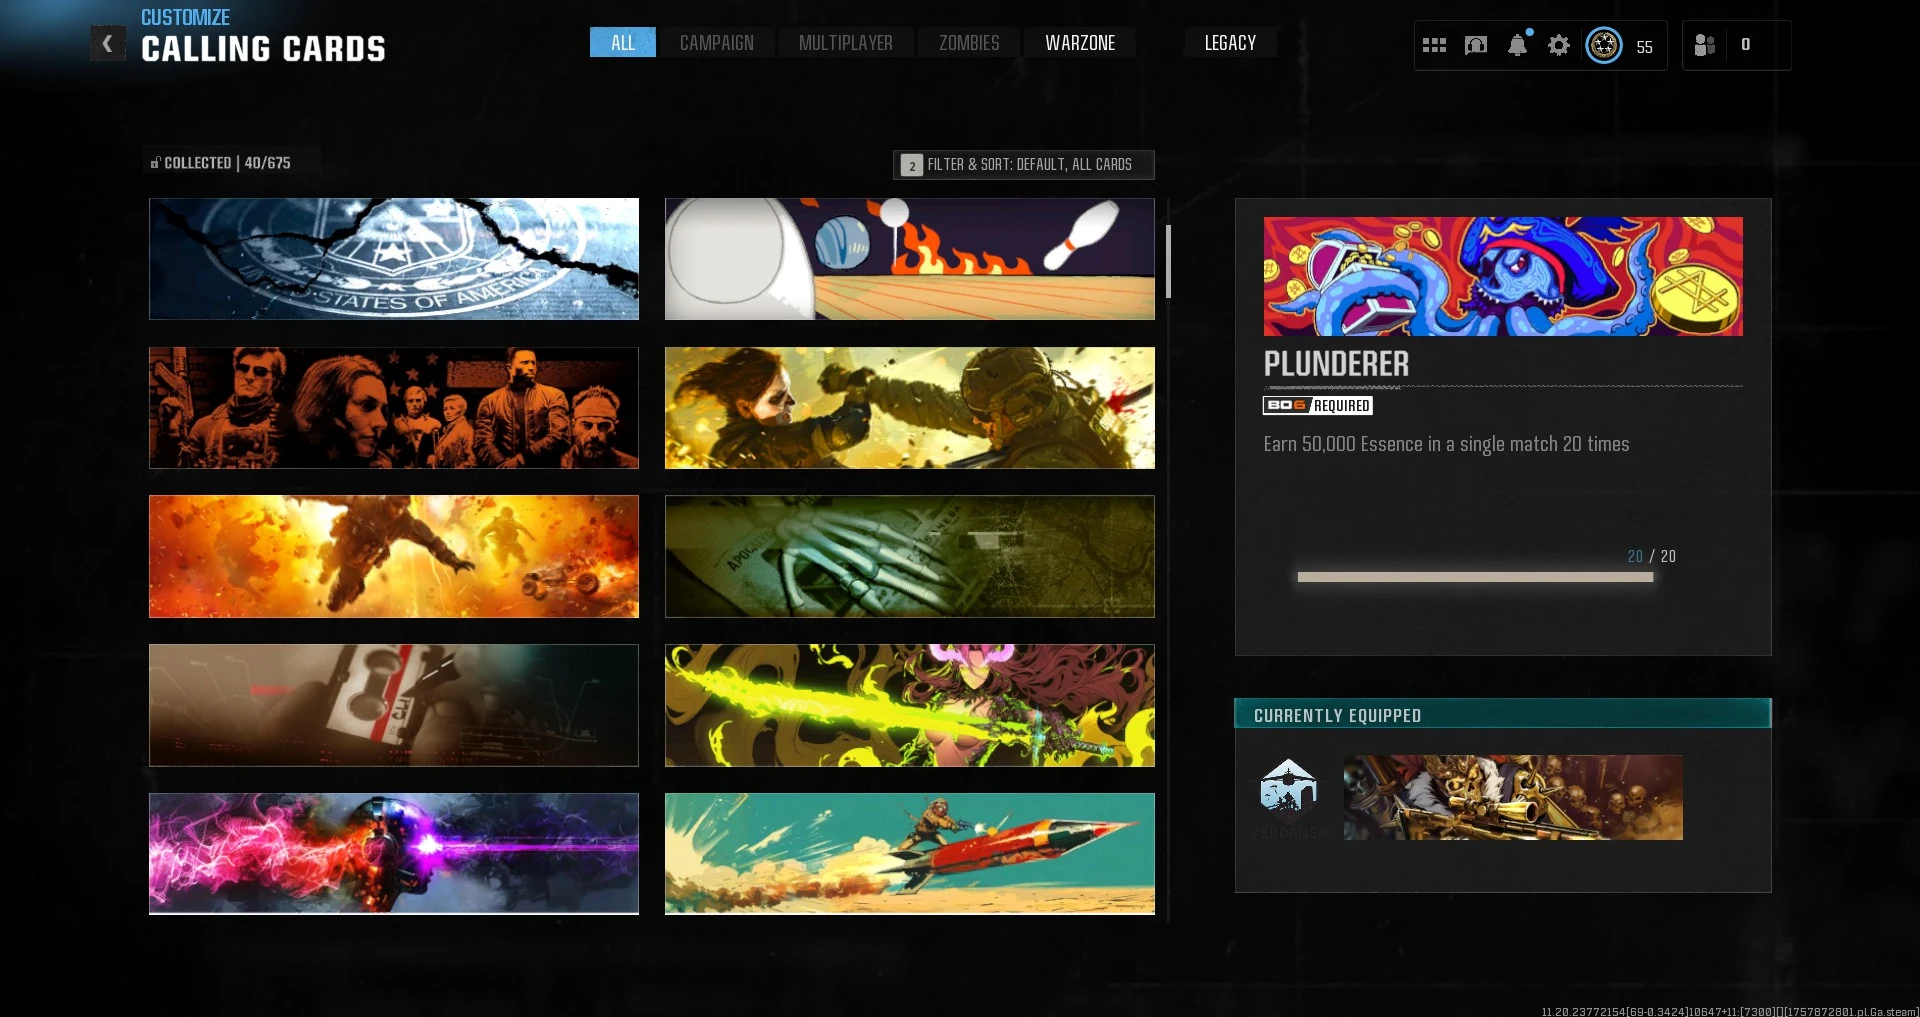This screenshot has height=1017, width=1920.
Task: Click the Currently Equipped header
Action: tap(1503, 714)
